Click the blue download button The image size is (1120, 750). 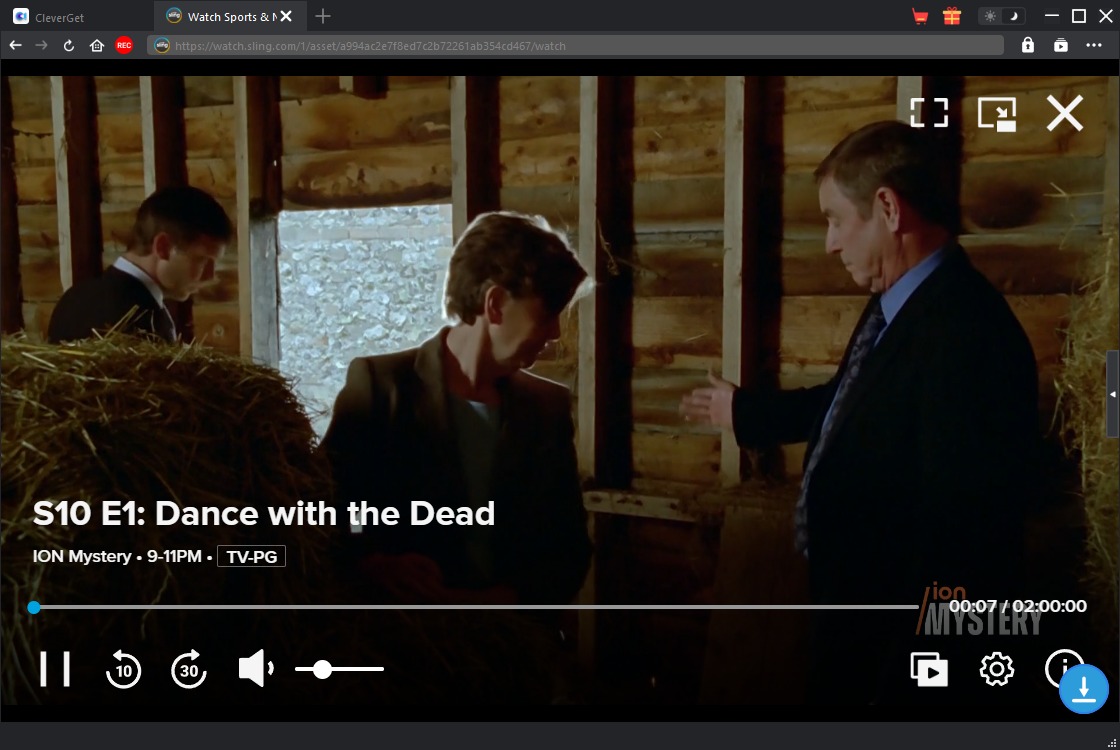pyautogui.click(x=1084, y=689)
